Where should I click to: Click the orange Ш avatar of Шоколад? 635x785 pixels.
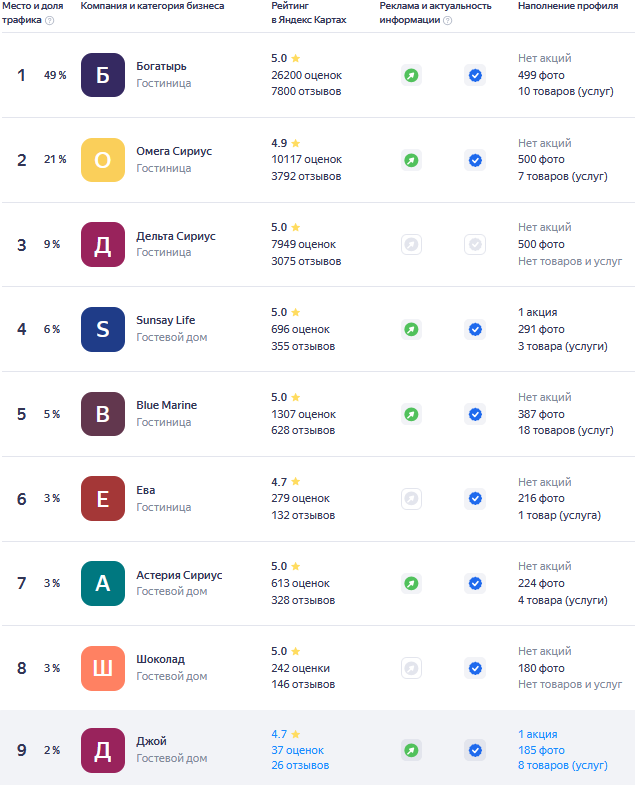pyautogui.click(x=103, y=668)
